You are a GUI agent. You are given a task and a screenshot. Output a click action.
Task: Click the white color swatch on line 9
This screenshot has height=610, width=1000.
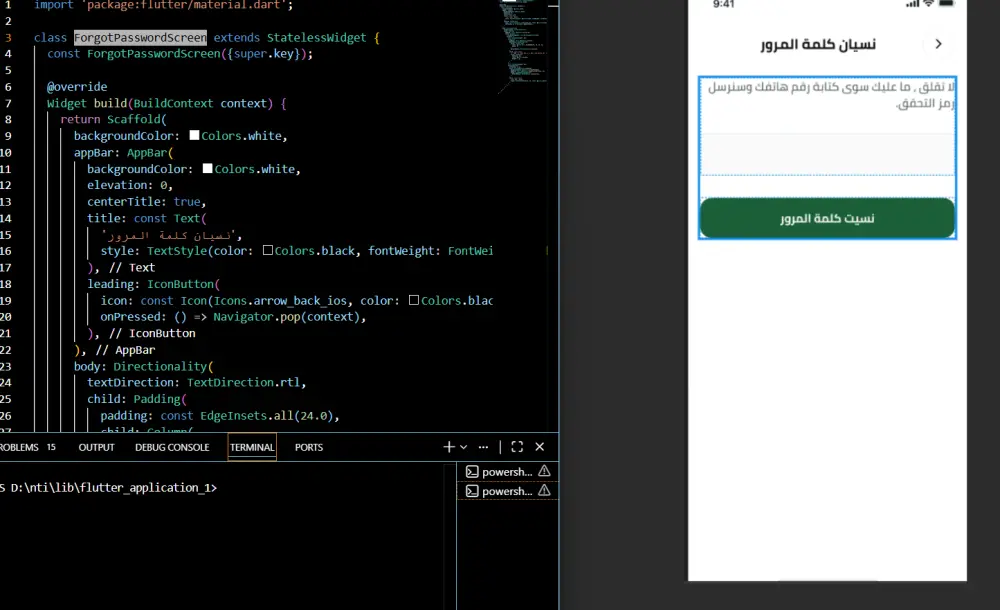pyautogui.click(x=195, y=135)
